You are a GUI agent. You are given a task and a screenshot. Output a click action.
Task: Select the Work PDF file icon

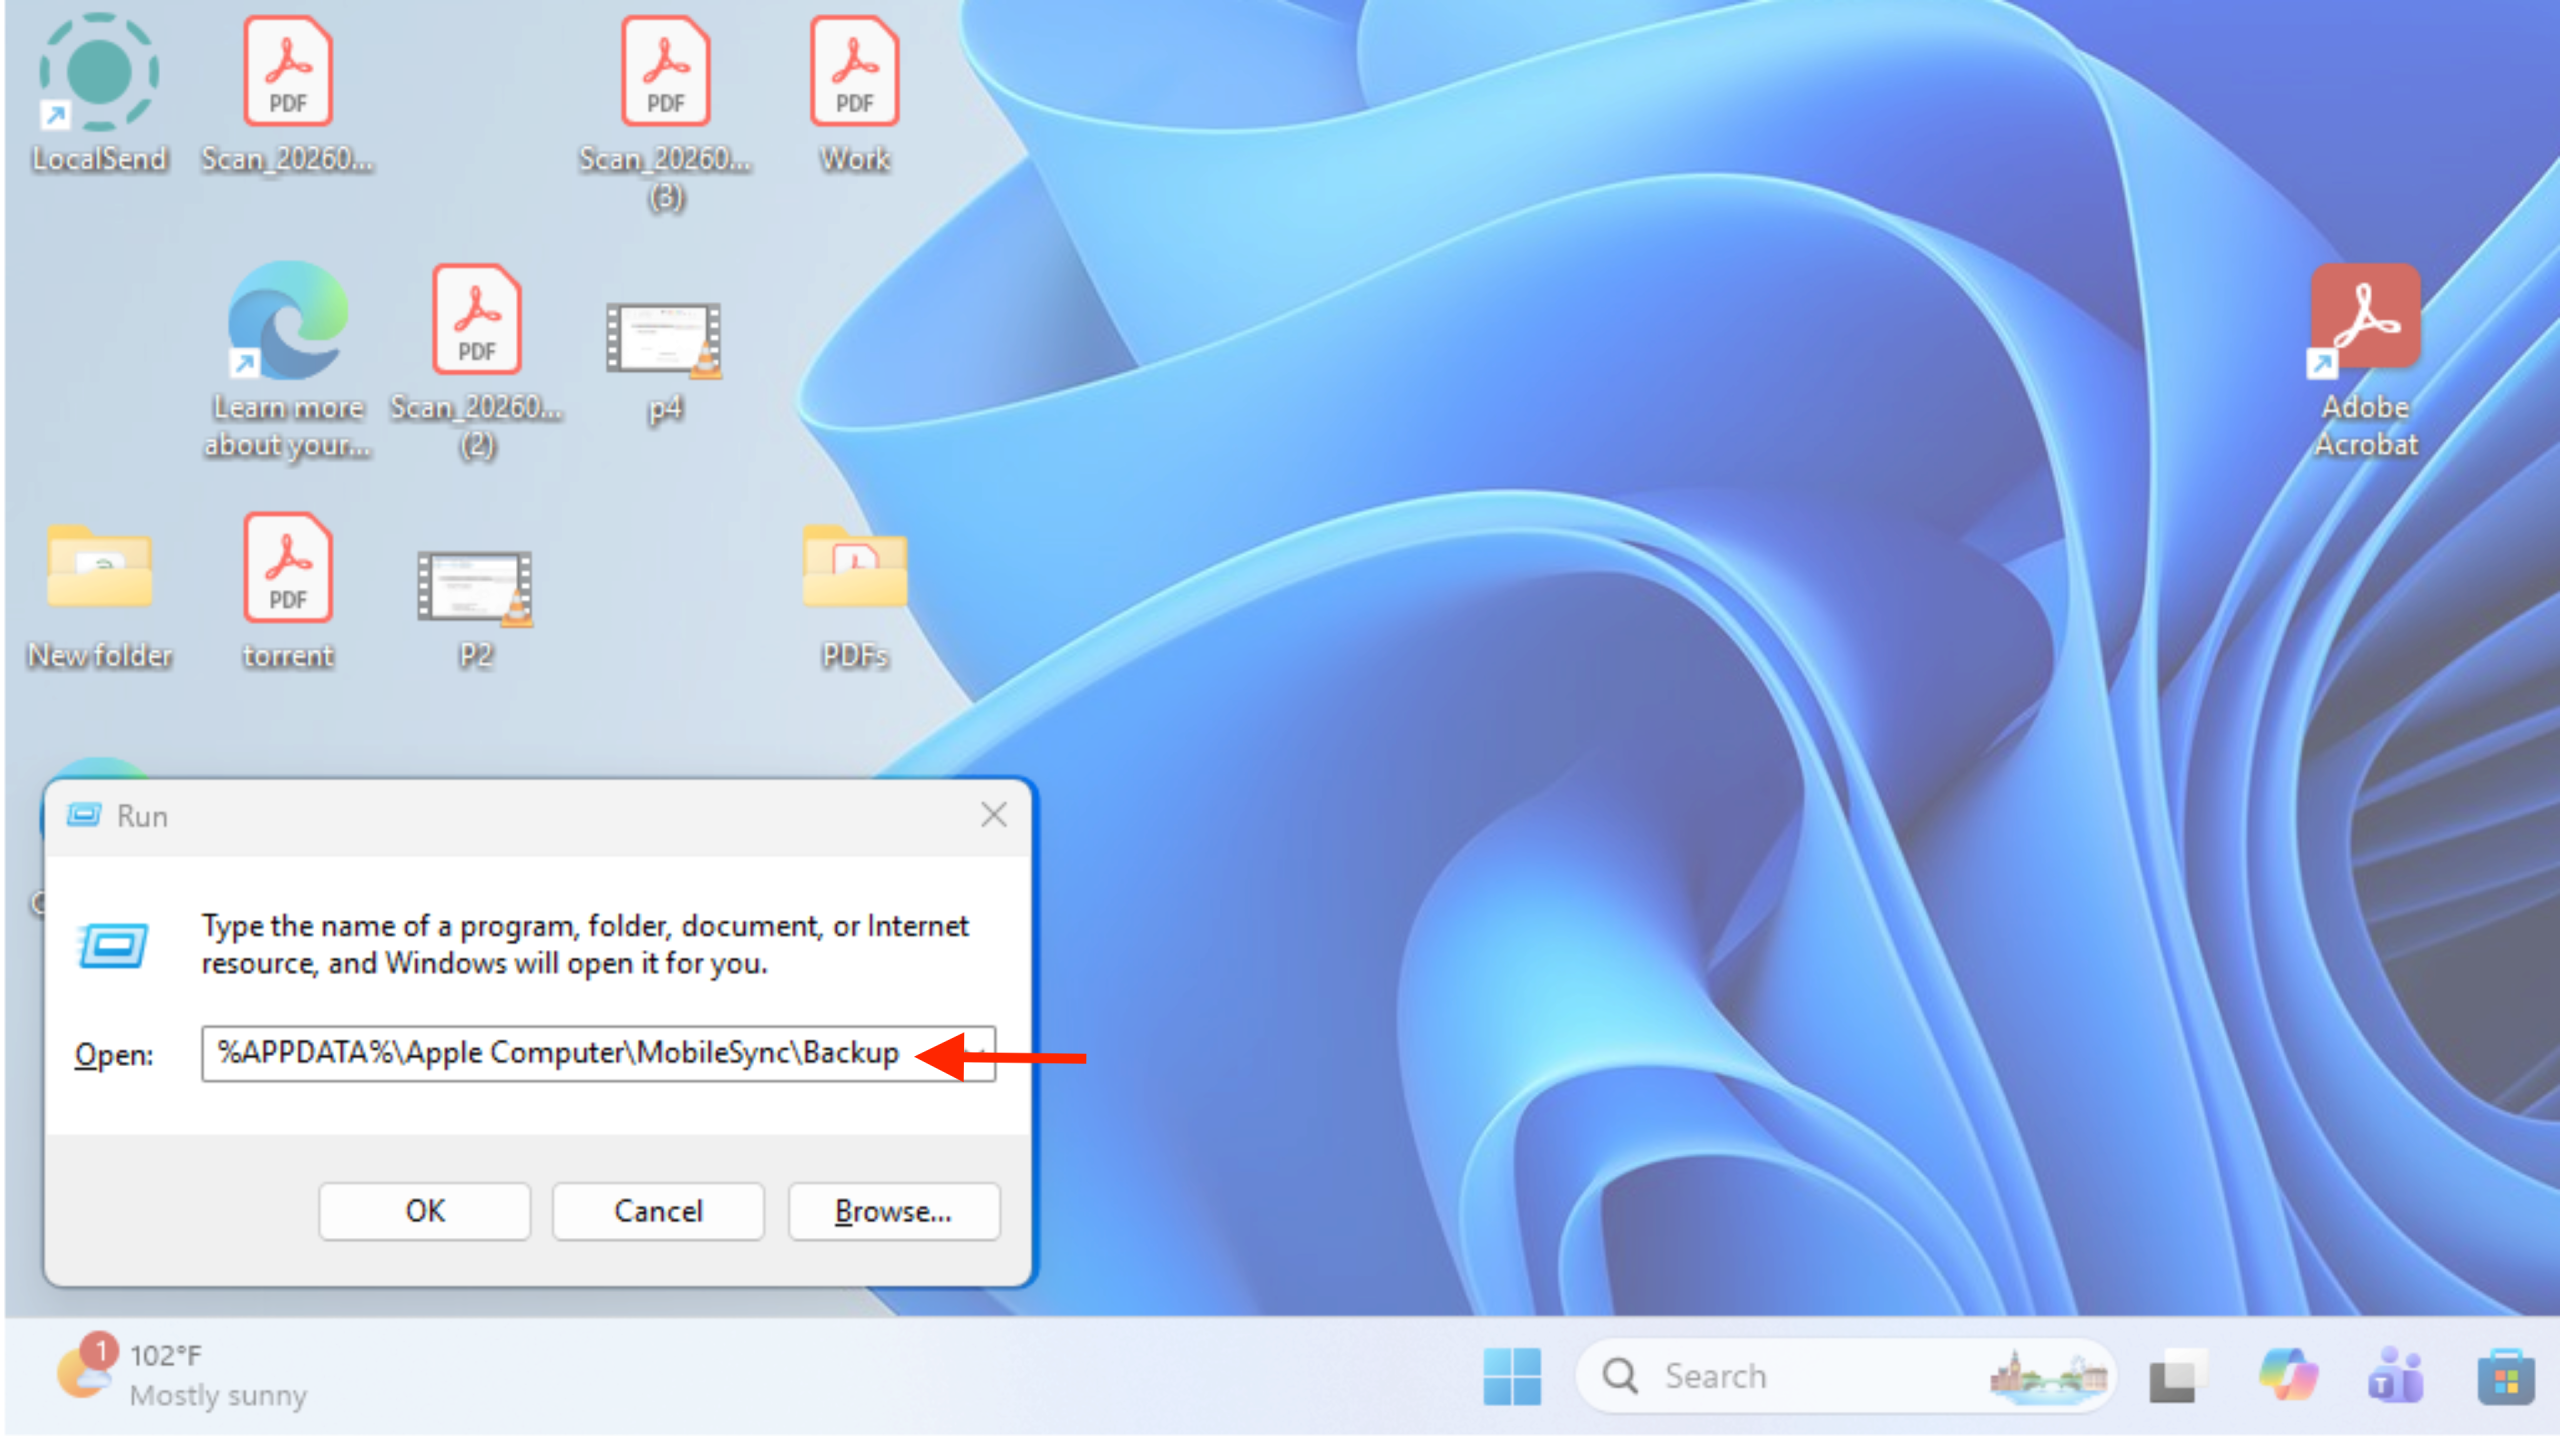[855, 92]
